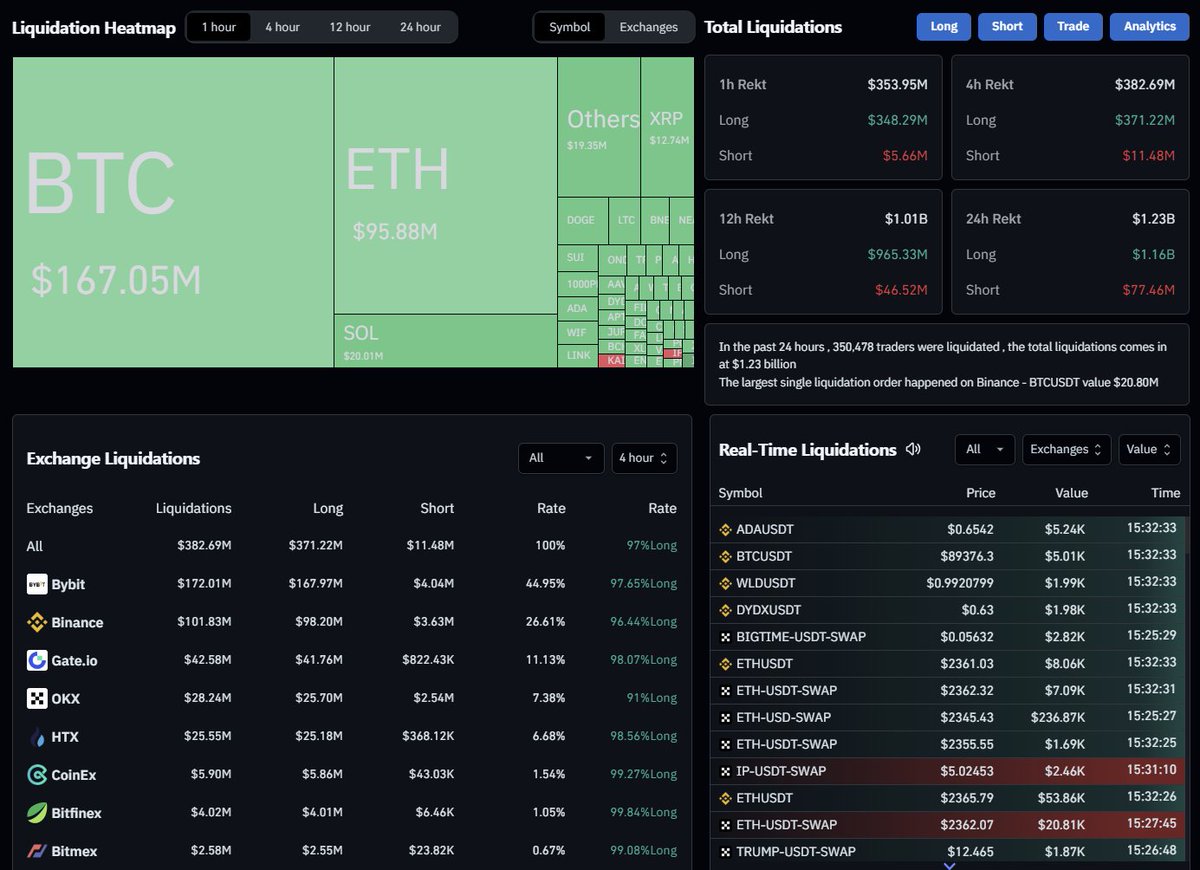1200x870 pixels.
Task: Open Real-Time Exchanges filter dropdown
Action: click(1066, 449)
